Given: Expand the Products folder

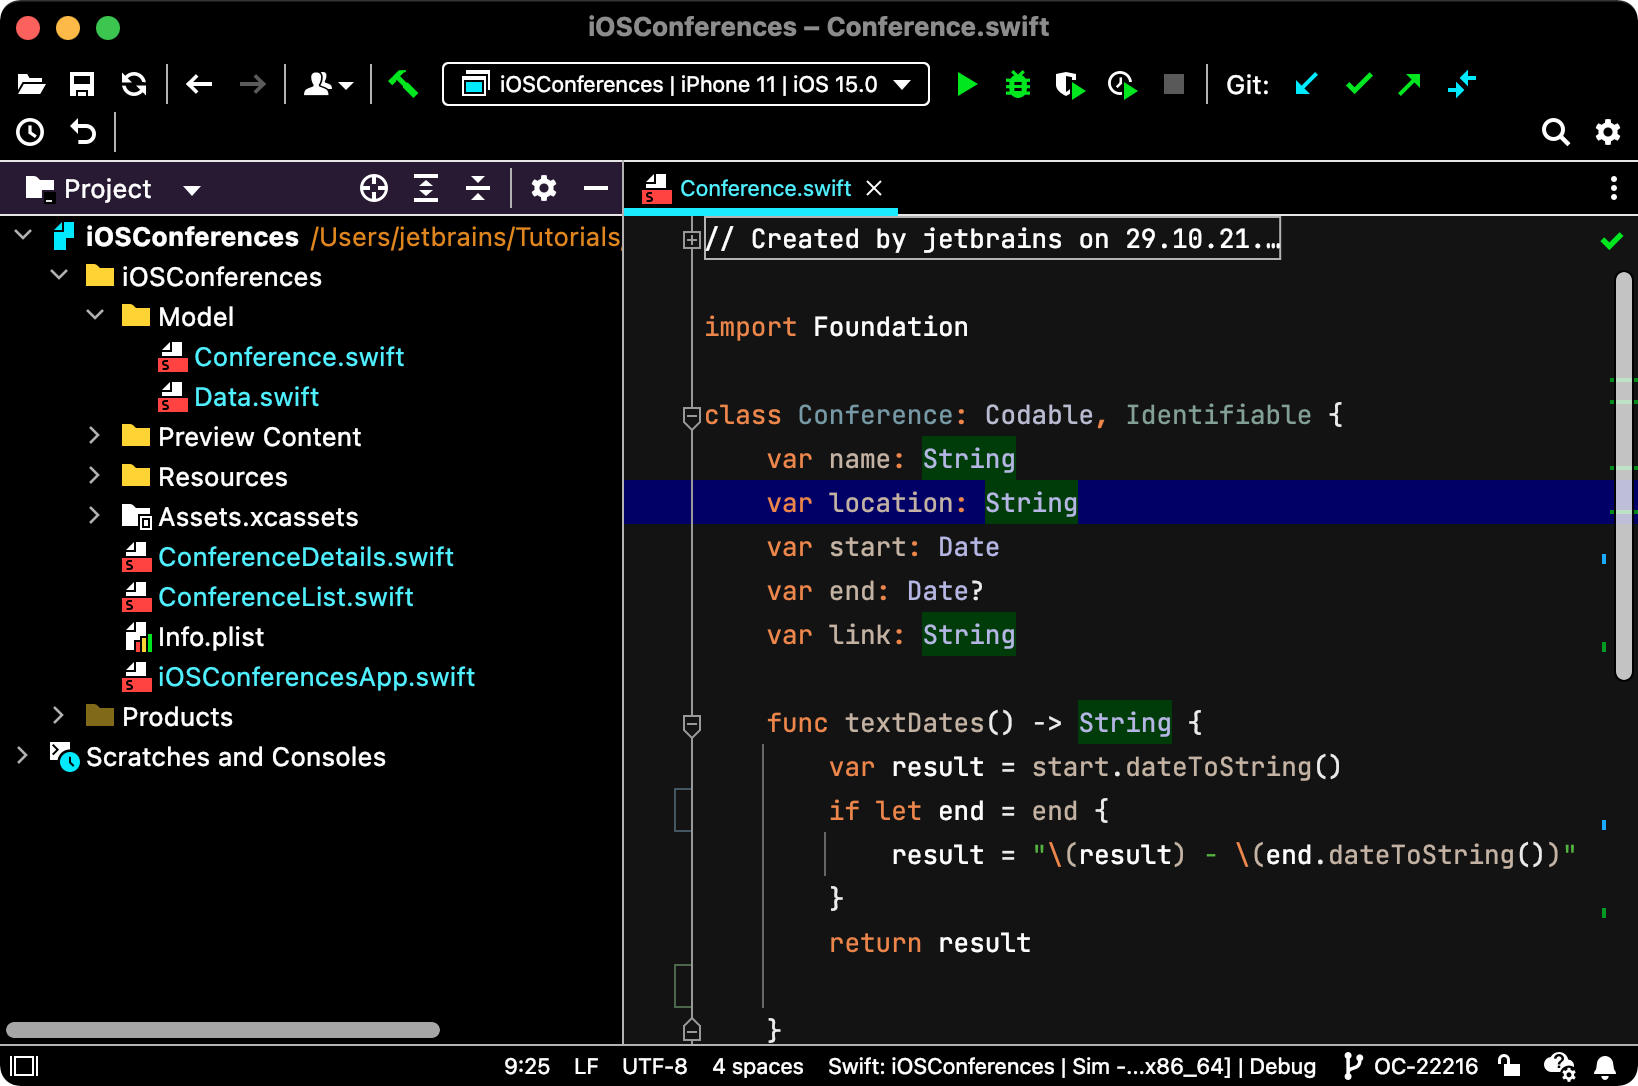Looking at the screenshot, I should 58,716.
